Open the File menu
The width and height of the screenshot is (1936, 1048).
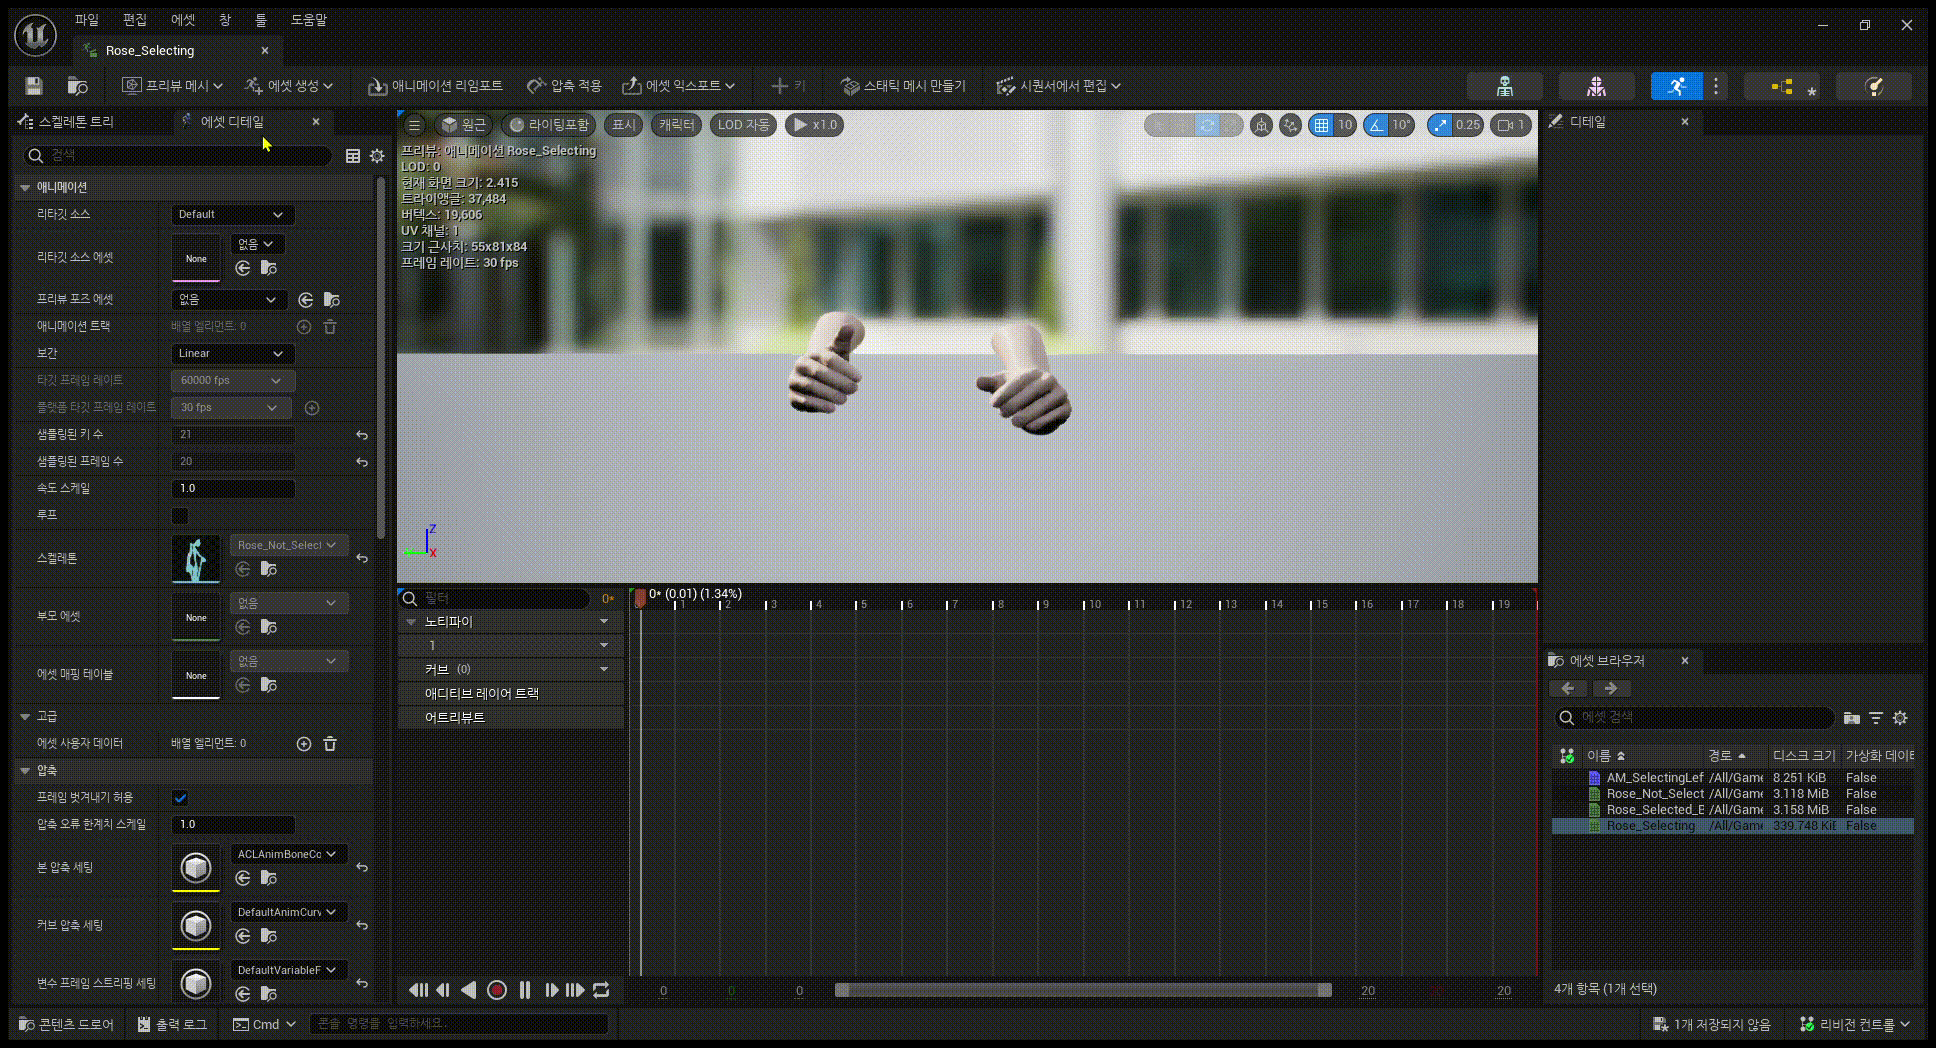coord(87,20)
